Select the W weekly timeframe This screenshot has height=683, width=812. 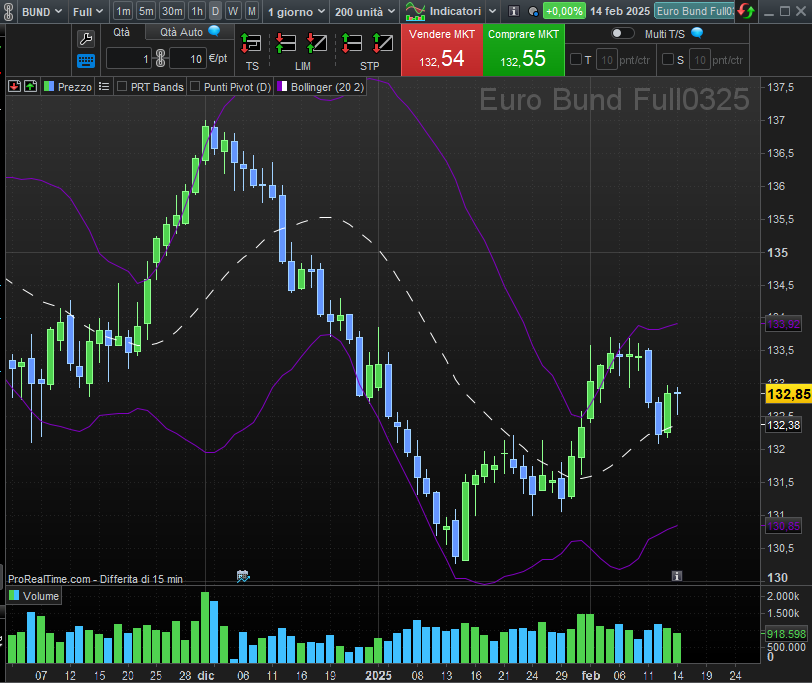[x=233, y=11]
